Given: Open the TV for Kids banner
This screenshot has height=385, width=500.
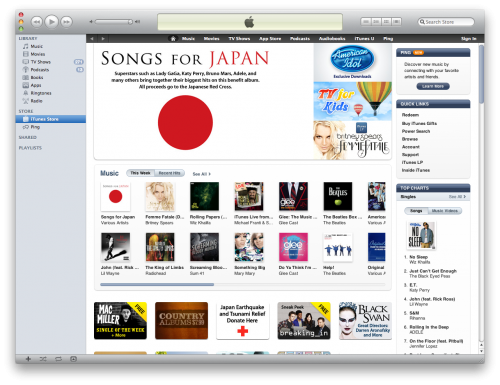Looking at the screenshot, I should [352, 101].
